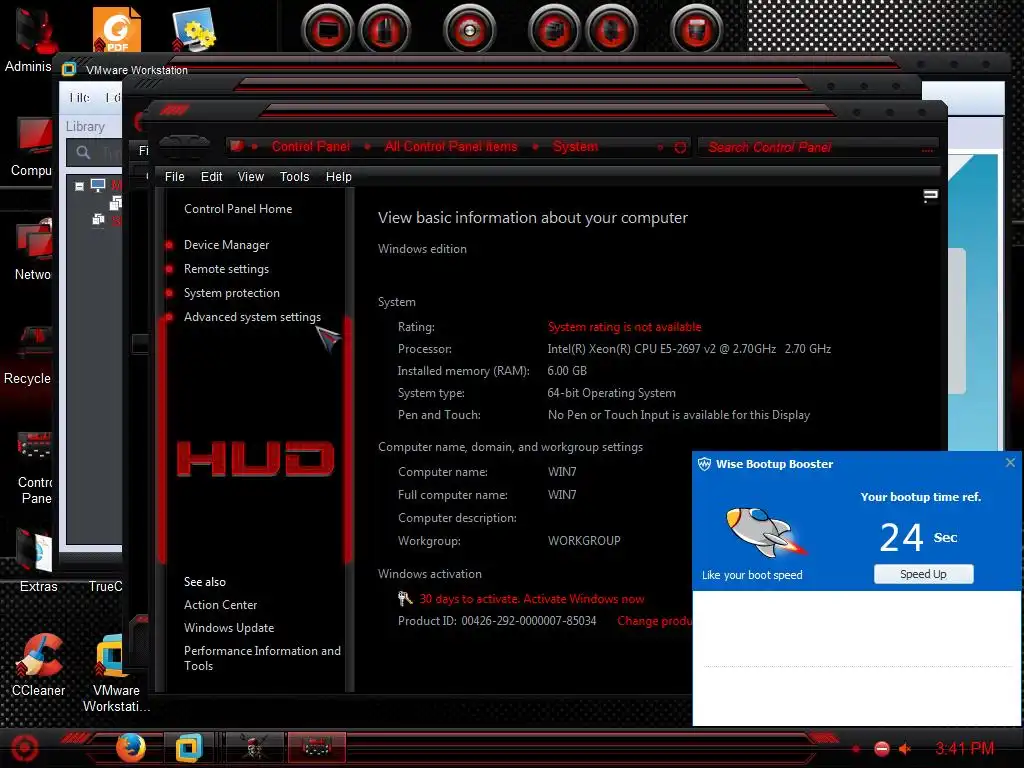Image resolution: width=1024 pixels, height=768 pixels.
Task: Open Remote settings
Action: pyautogui.click(x=226, y=269)
